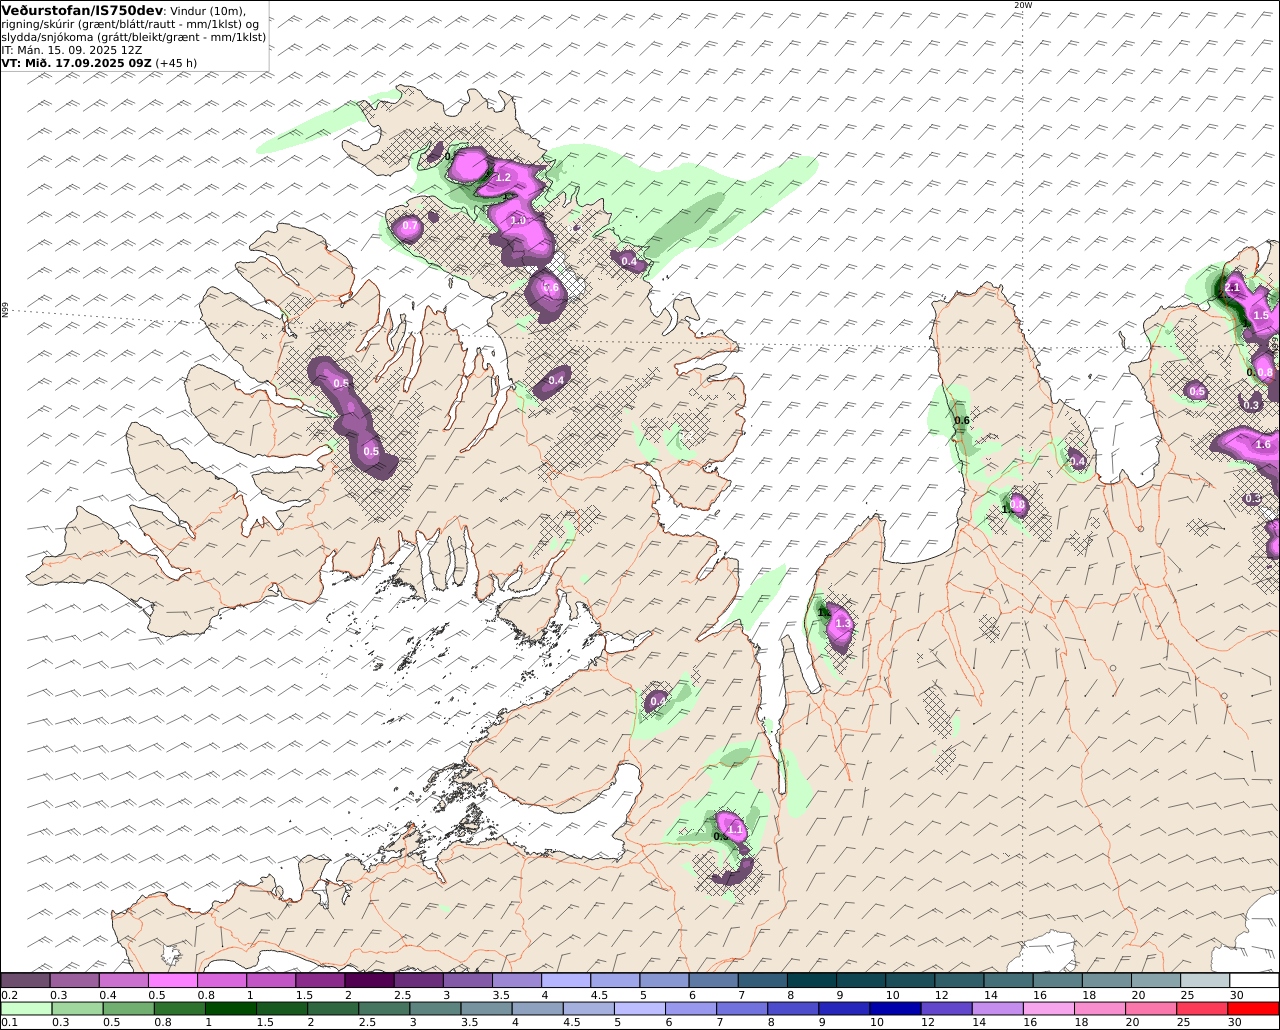Click the "20W" longitude label

1022,5
